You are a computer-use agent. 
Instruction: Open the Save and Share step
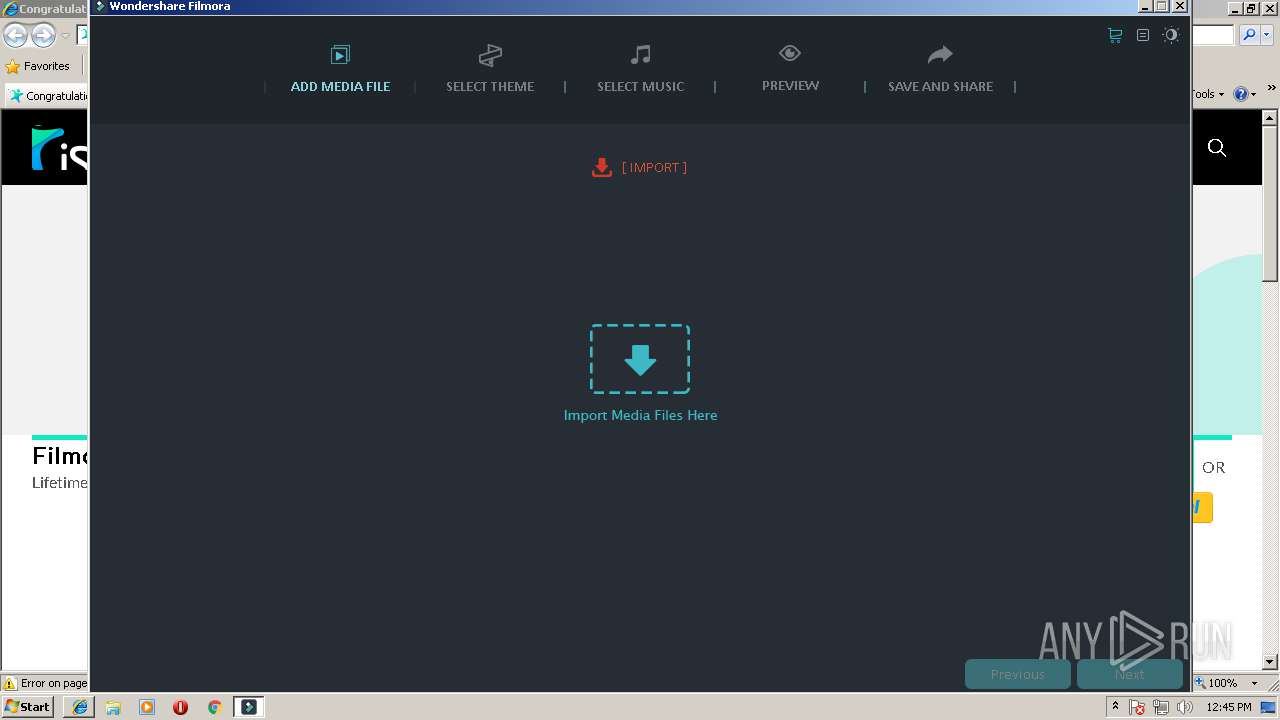coord(940,86)
